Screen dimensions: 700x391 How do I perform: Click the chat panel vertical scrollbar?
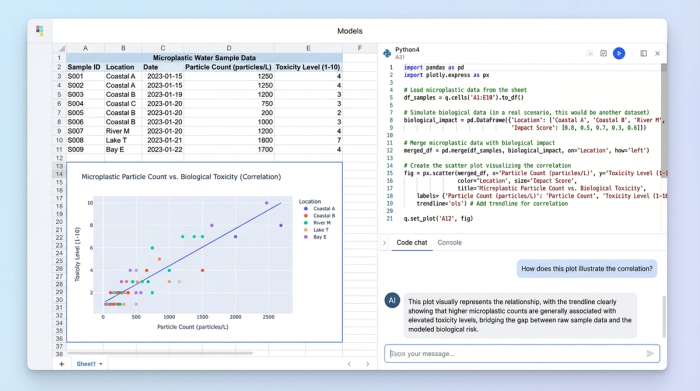664,316
